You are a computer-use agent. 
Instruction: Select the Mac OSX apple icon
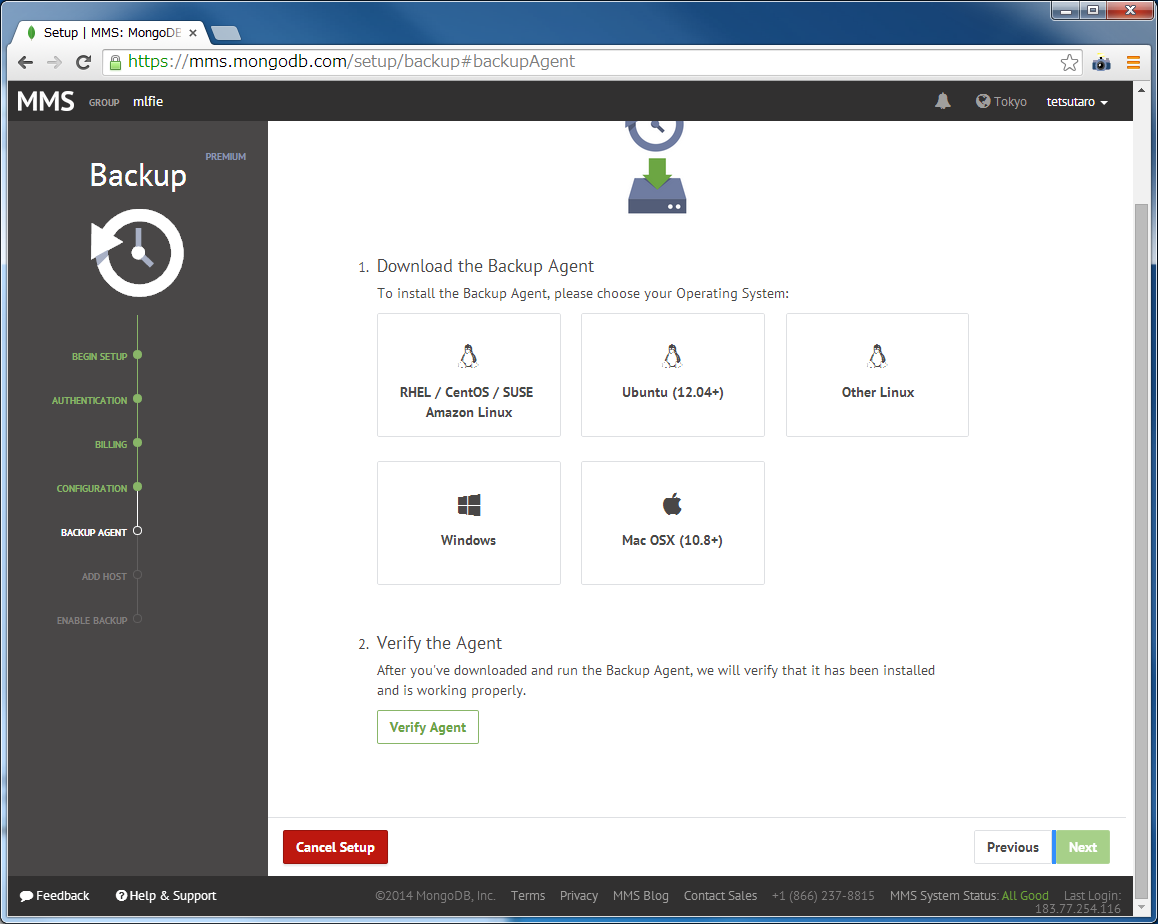pyautogui.click(x=672, y=503)
